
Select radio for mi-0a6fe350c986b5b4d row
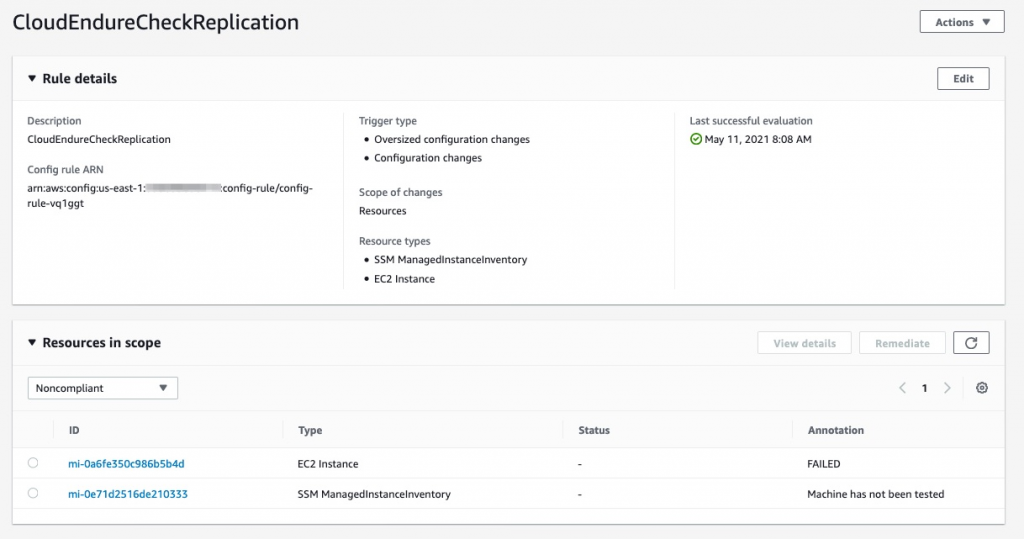(33, 463)
